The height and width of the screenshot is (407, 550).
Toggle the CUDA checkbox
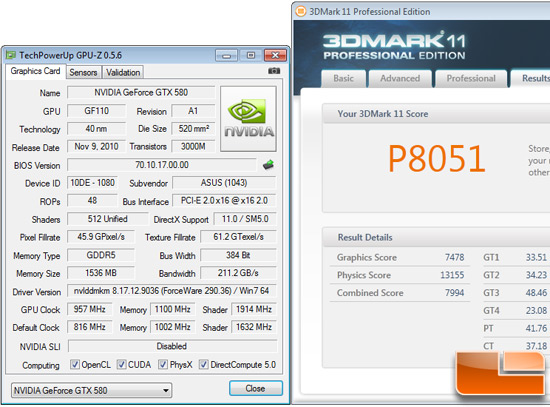tap(121, 365)
